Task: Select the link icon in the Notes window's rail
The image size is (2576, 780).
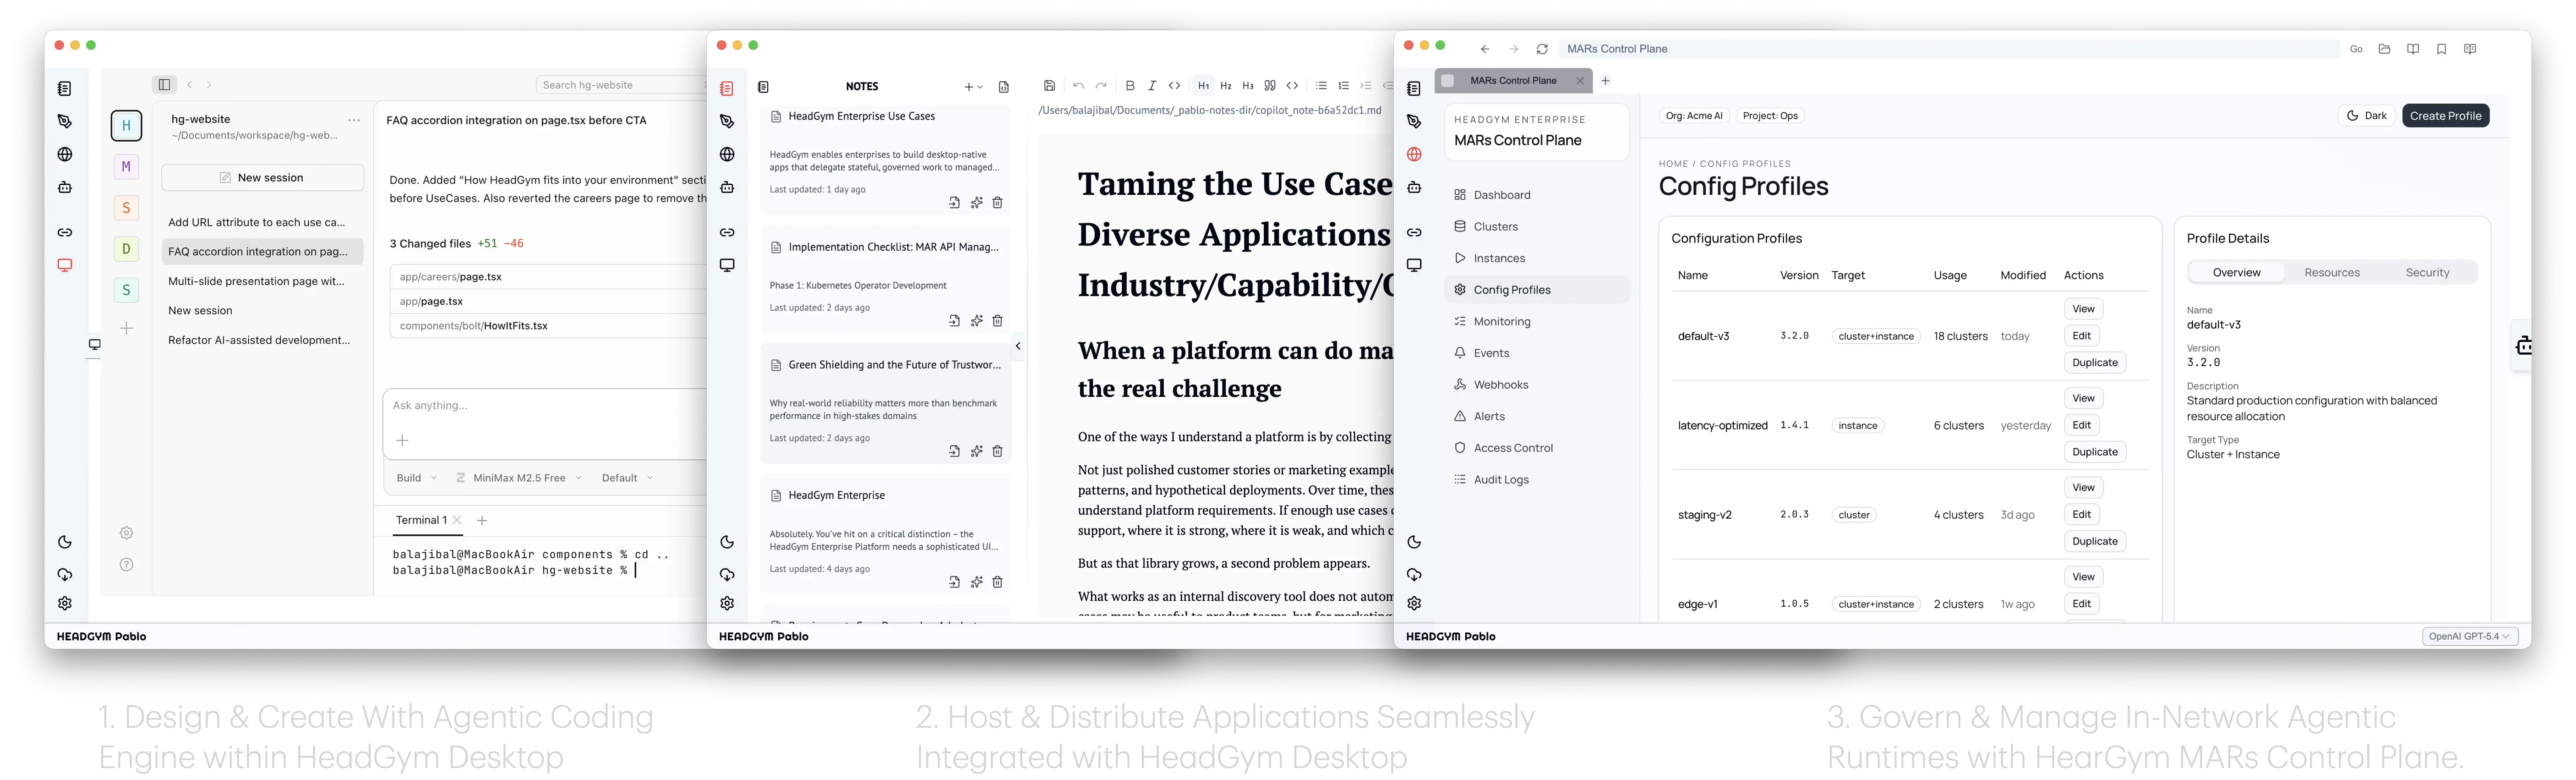Action: tap(727, 233)
